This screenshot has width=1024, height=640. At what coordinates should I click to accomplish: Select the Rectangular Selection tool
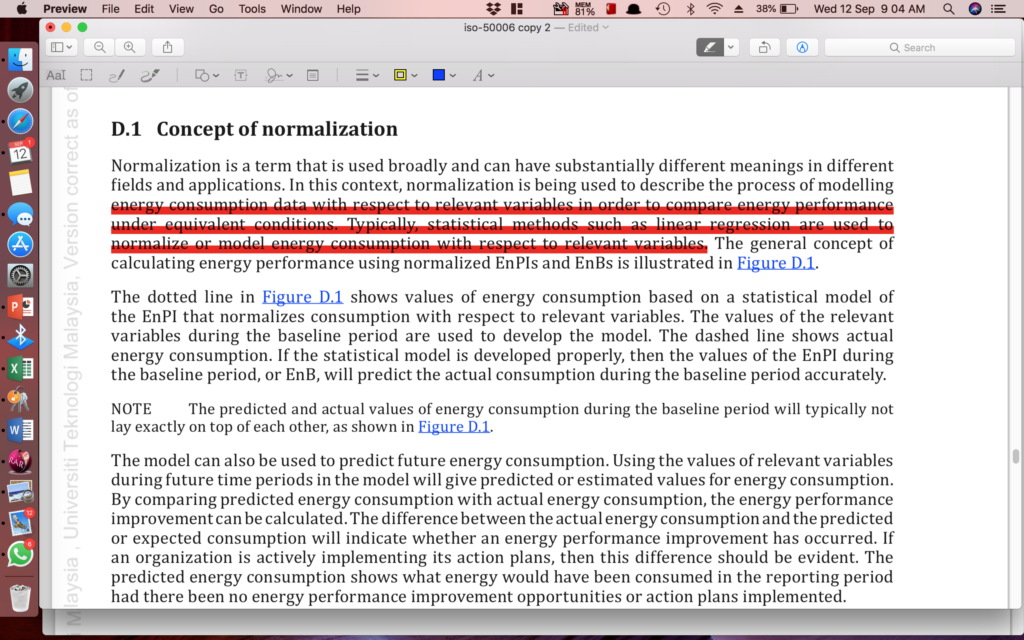pos(87,75)
